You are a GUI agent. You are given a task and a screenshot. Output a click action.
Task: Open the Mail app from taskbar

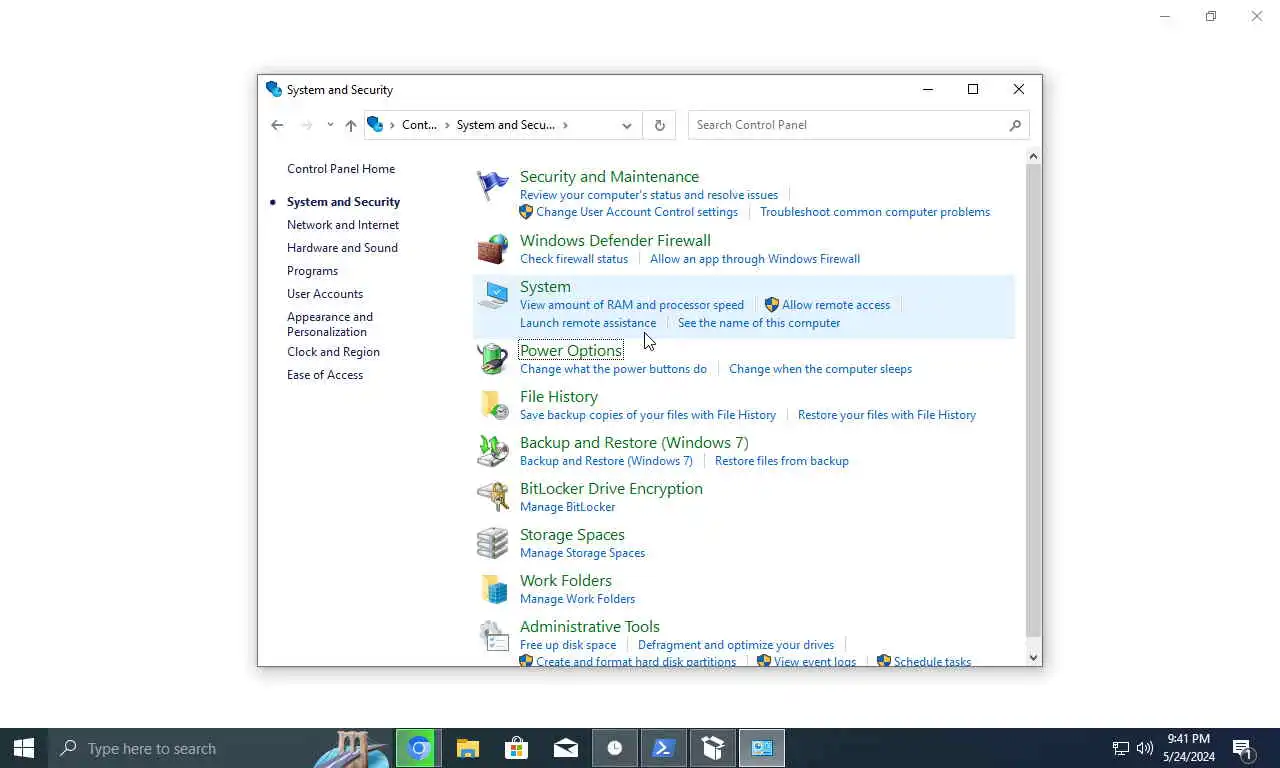[565, 748]
